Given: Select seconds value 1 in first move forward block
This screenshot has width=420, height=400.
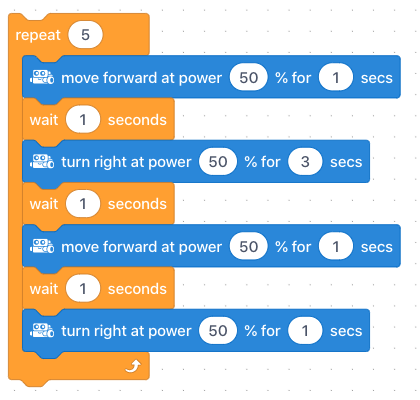Looking at the screenshot, I should coord(336,77).
